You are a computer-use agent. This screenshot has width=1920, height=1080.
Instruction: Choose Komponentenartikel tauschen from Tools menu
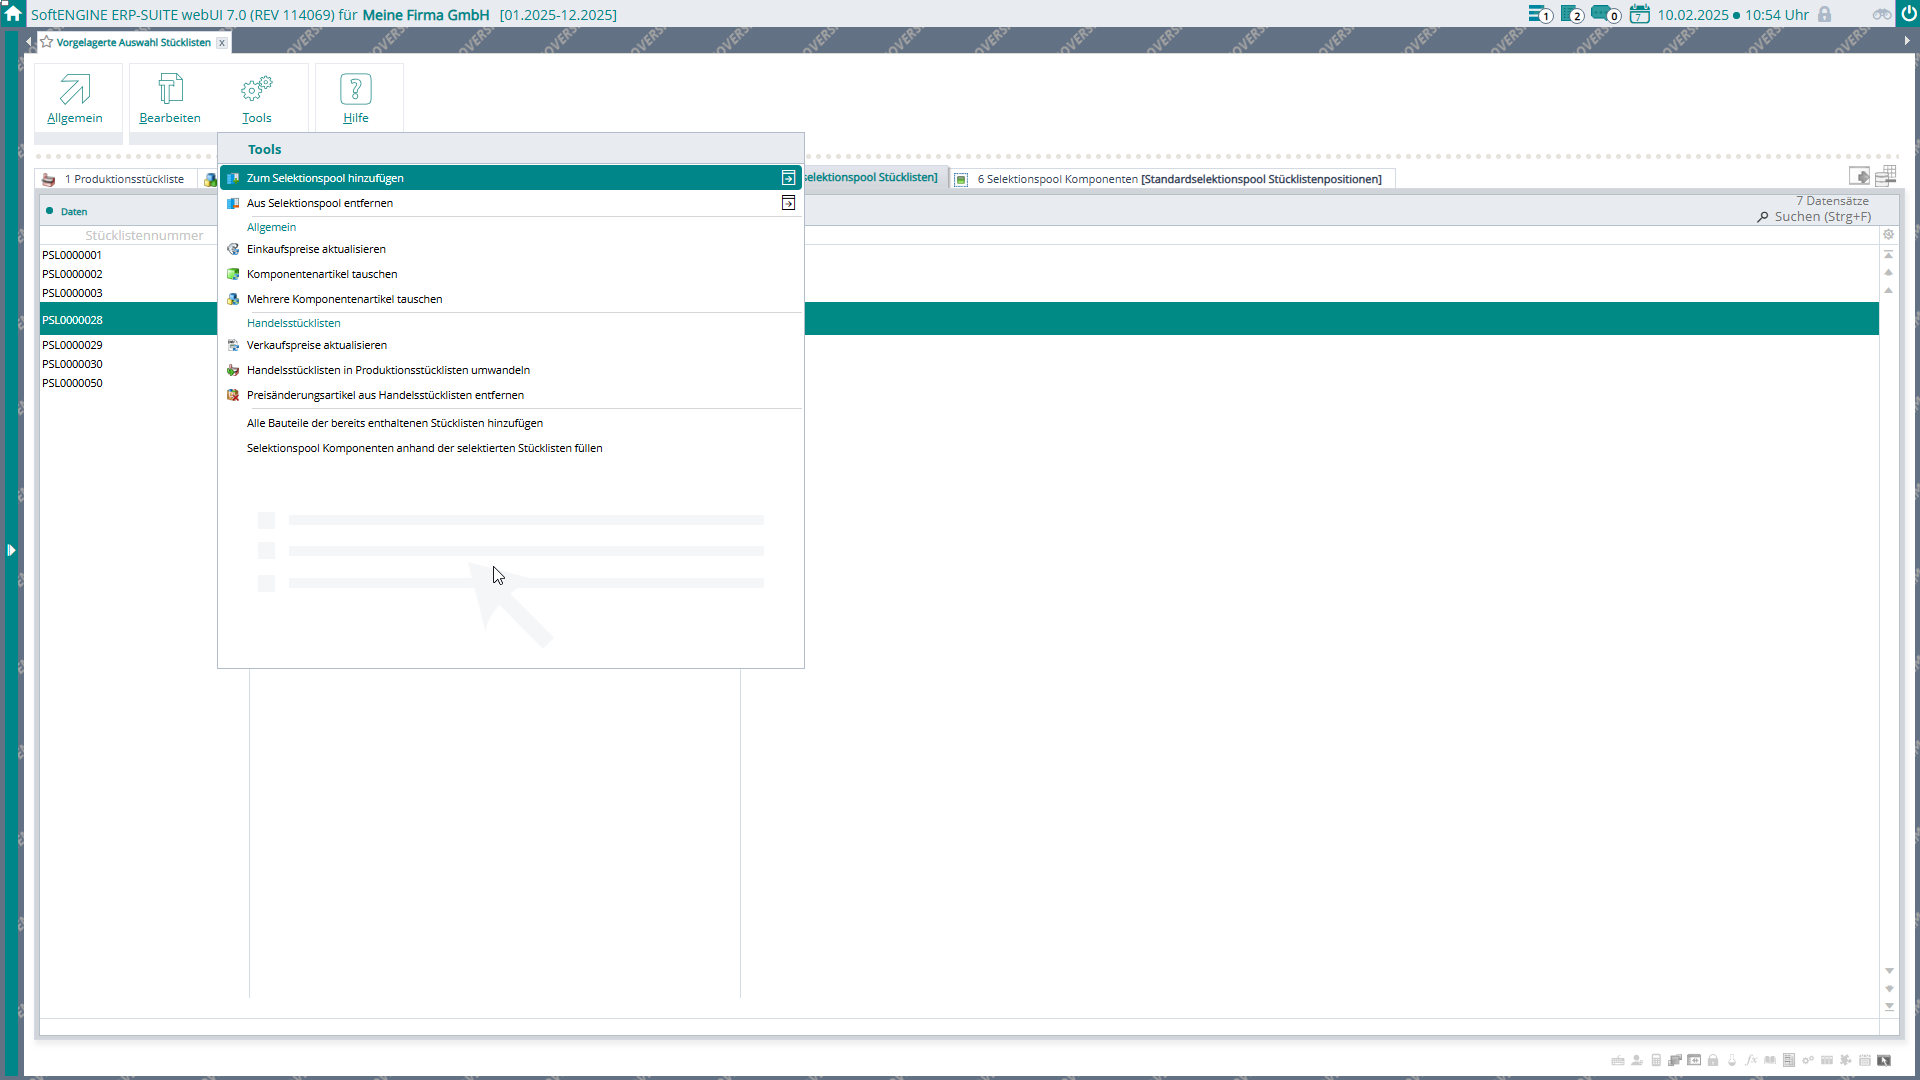pos(322,274)
